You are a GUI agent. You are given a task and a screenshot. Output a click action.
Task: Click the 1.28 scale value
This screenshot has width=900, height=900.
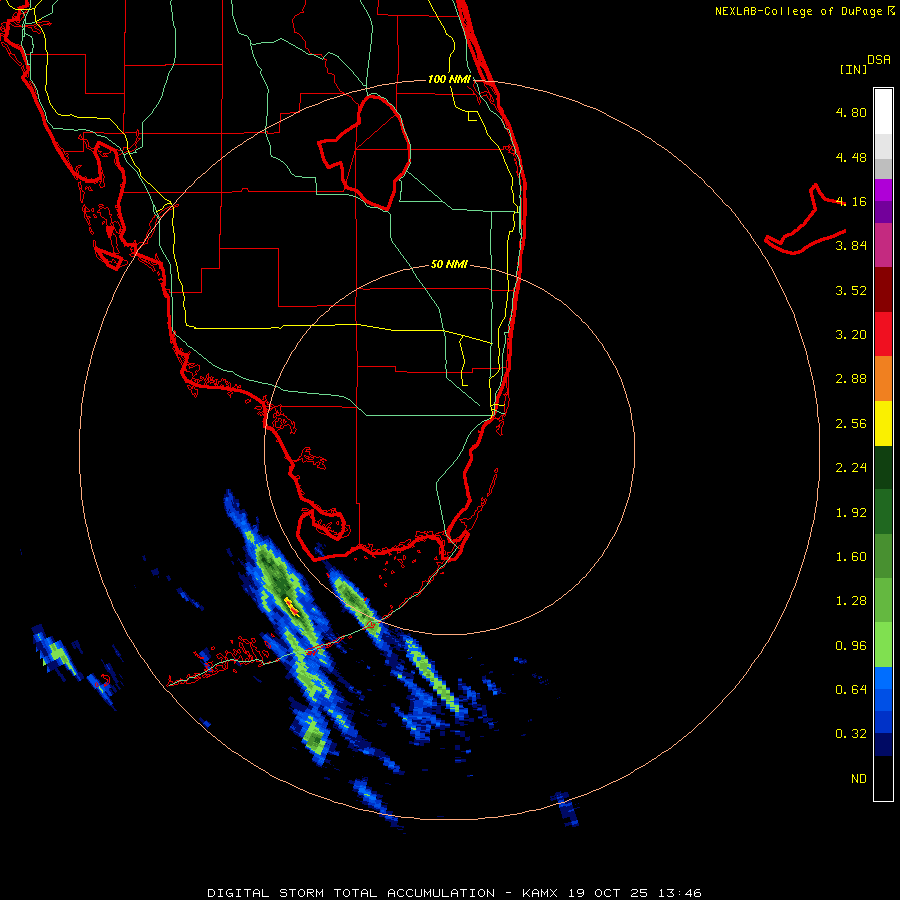pos(851,601)
